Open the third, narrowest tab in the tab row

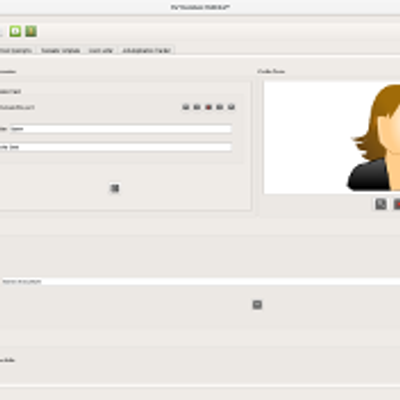click(x=101, y=50)
